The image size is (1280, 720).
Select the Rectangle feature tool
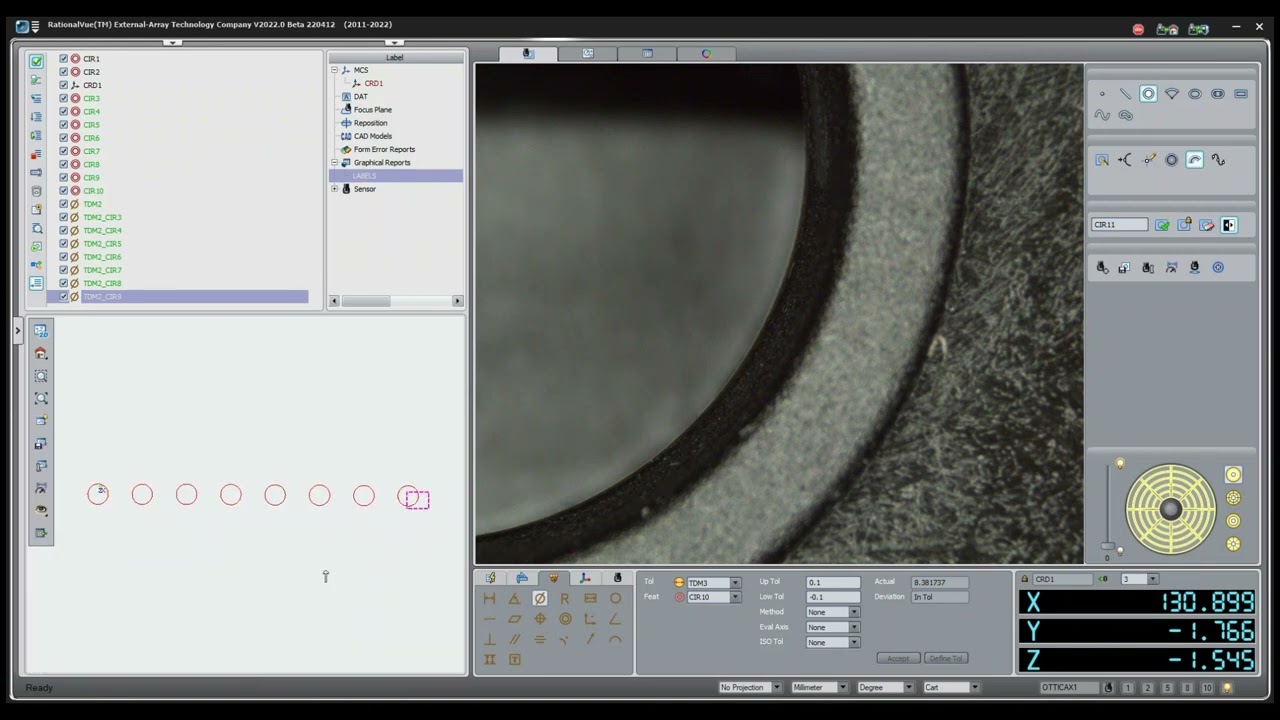tap(1241, 94)
